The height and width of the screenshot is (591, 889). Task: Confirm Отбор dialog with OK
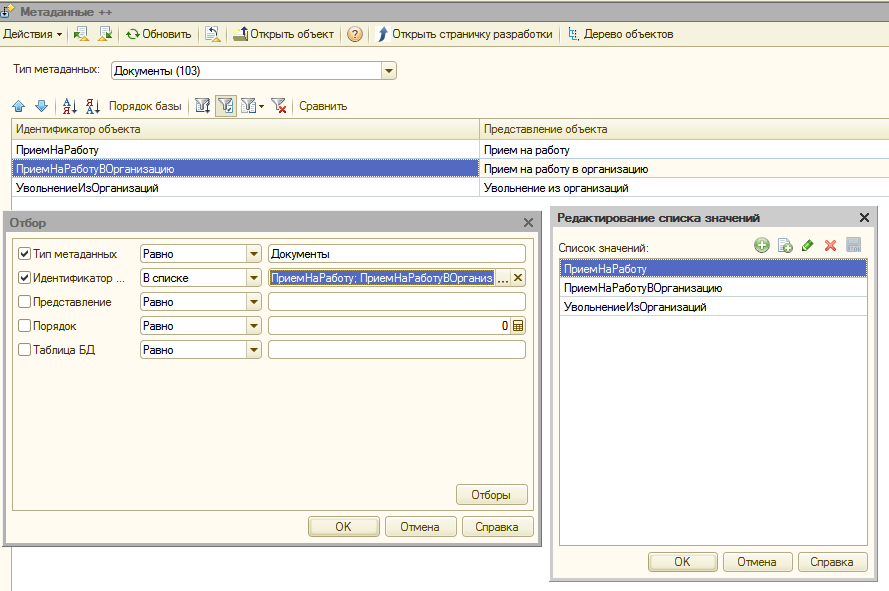click(x=344, y=526)
